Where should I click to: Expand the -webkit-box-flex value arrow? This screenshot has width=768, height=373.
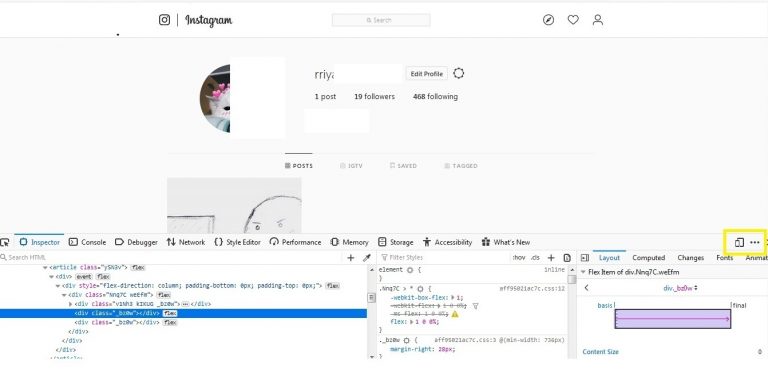453,297
